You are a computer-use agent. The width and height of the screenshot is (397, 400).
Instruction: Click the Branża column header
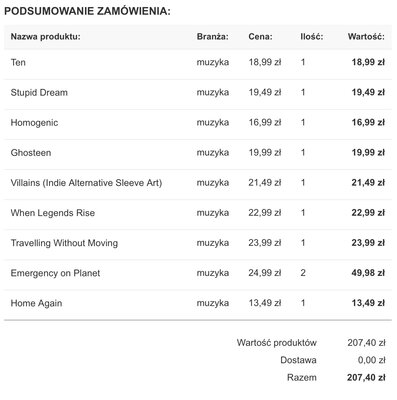213,36
